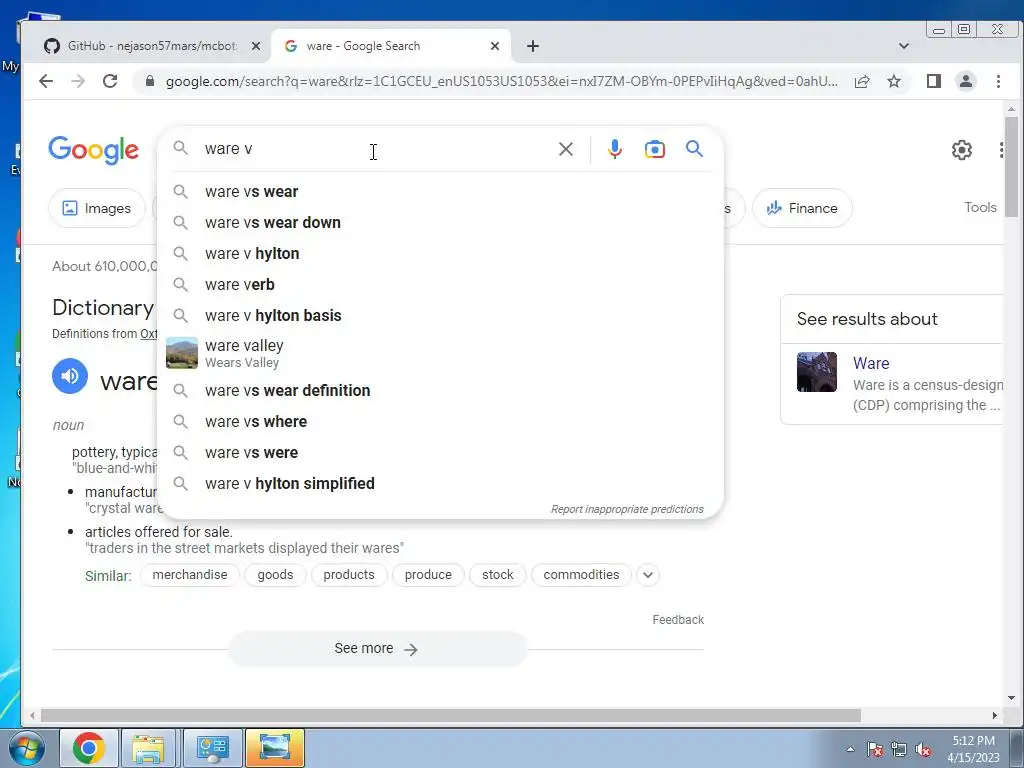Filter results by Images
Image resolution: width=1024 pixels, height=768 pixels.
[97, 208]
